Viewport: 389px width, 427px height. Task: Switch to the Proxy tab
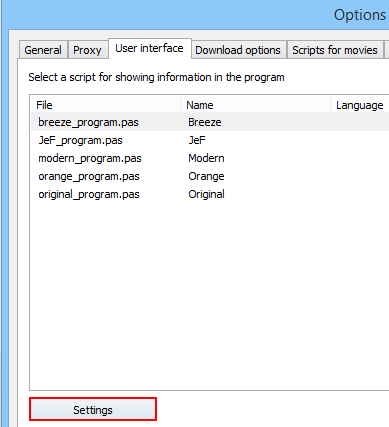(x=87, y=50)
